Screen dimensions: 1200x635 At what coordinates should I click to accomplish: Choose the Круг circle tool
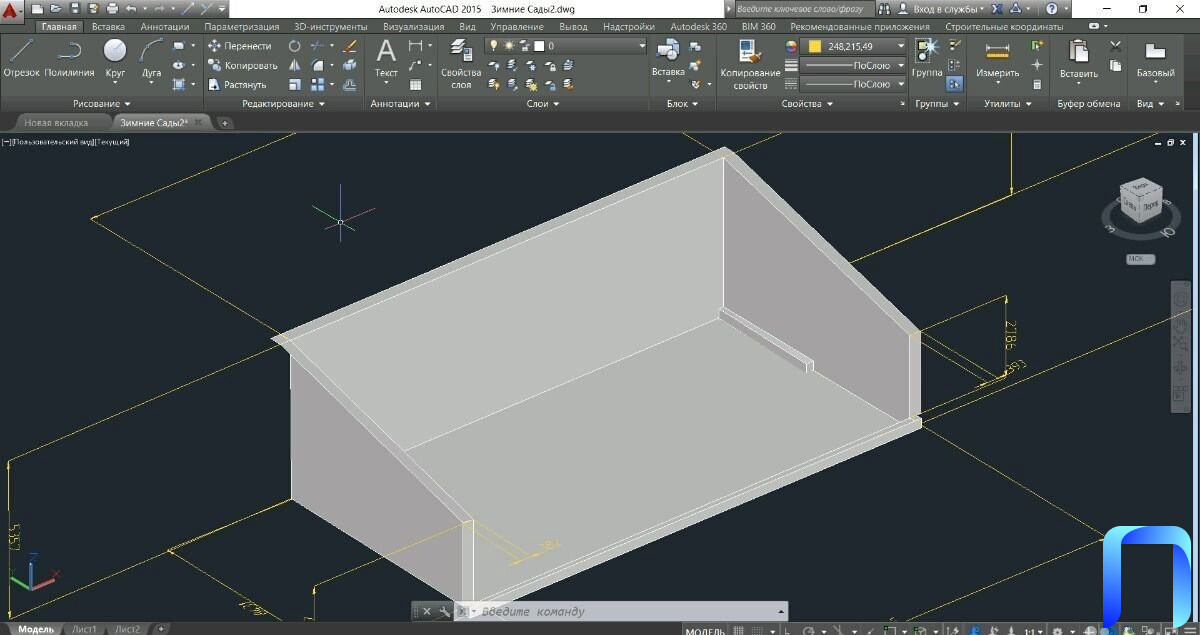pyautogui.click(x=115, y=58)
